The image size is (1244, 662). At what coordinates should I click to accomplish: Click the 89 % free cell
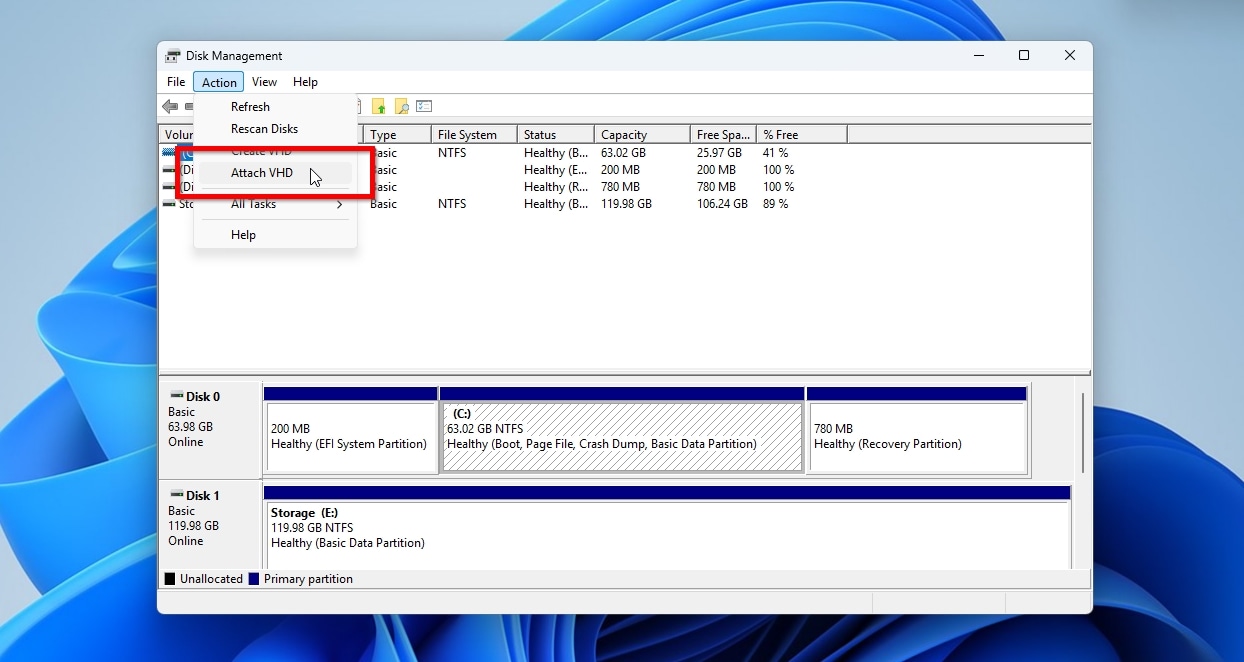point(776,204)
